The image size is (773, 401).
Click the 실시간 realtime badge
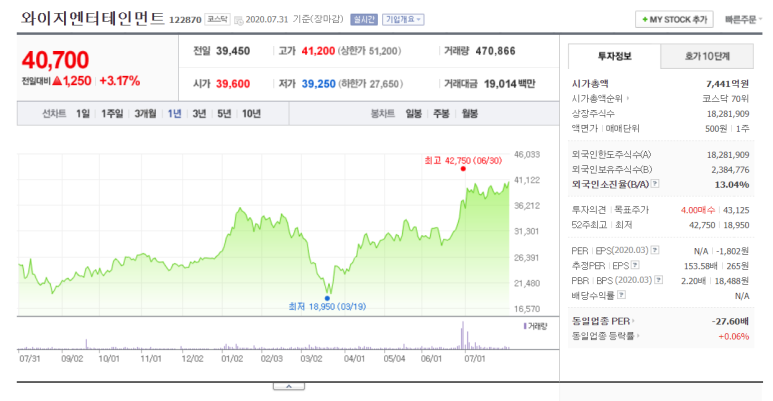click(364, 19)
